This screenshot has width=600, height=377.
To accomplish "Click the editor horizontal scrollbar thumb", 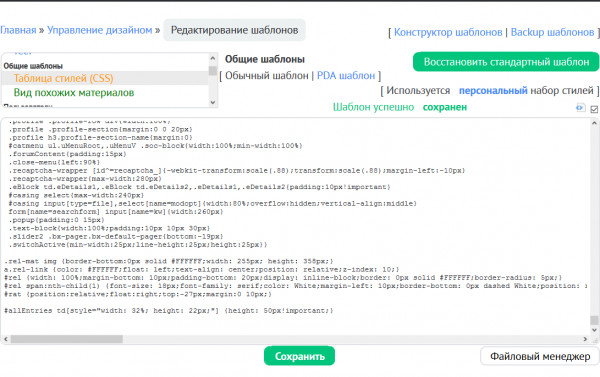I will coord(67,339).
